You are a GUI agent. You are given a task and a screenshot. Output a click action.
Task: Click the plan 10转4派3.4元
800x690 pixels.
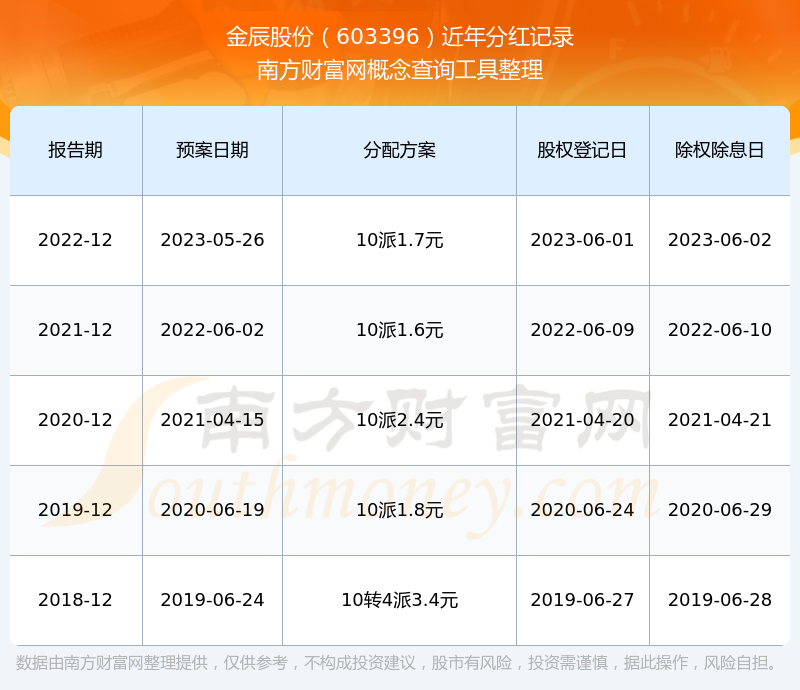click(x=399, y=599)
